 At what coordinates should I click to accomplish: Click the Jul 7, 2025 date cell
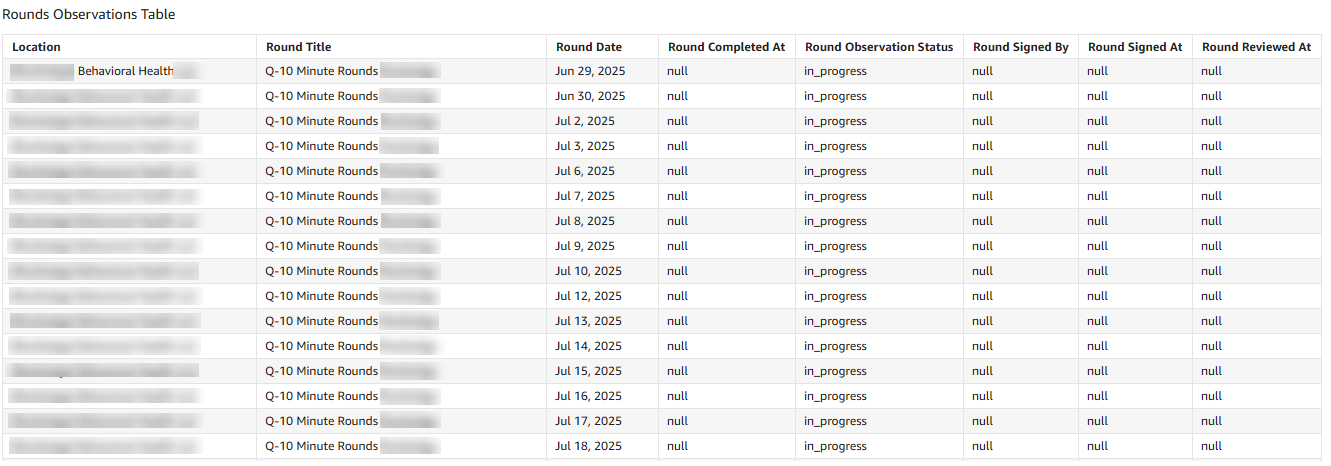click(x=585, y=196)
